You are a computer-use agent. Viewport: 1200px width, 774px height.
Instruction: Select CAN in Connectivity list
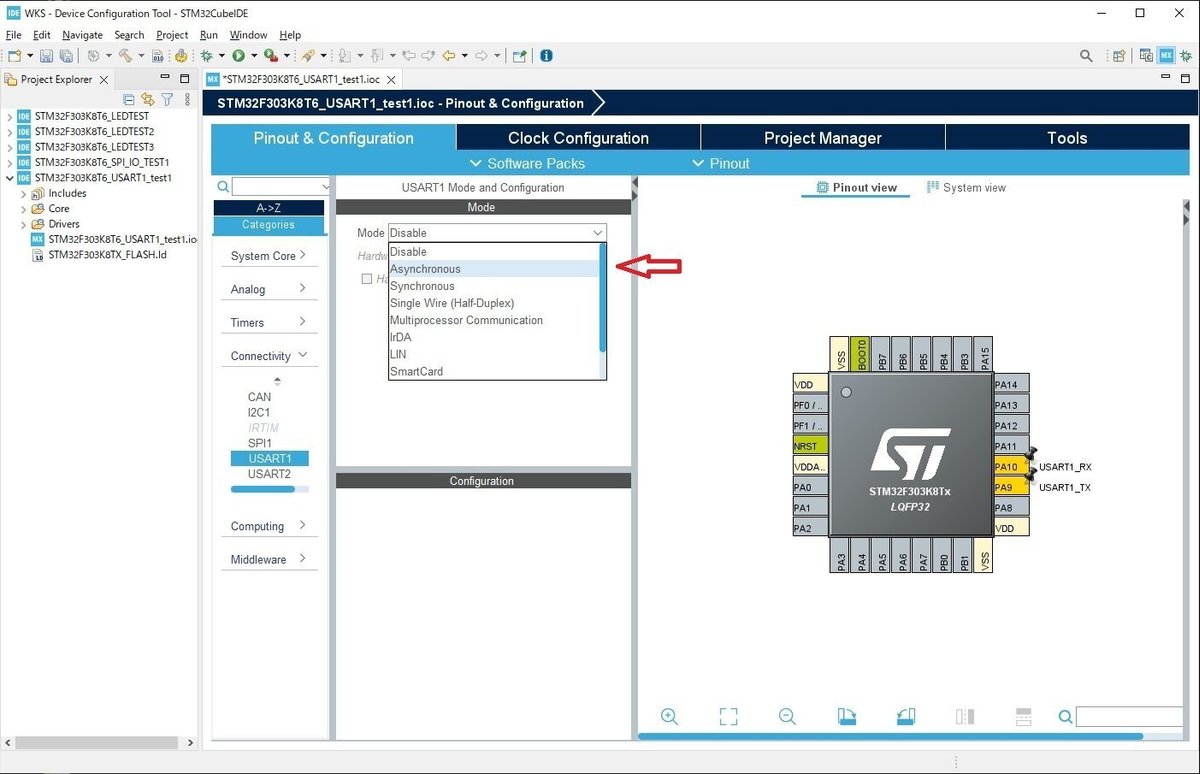pos(259,397)
